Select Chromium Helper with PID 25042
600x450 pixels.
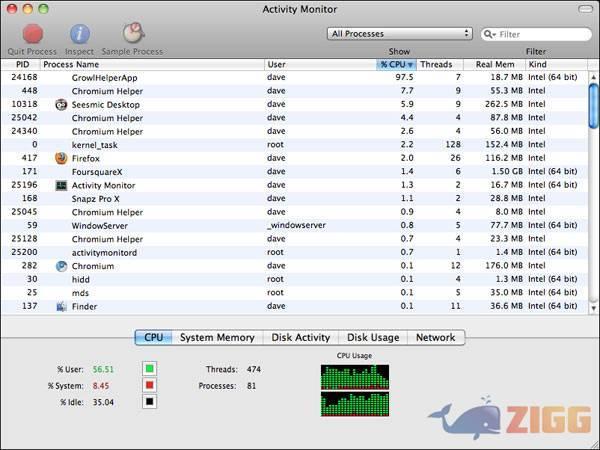[x=294, y=117]
